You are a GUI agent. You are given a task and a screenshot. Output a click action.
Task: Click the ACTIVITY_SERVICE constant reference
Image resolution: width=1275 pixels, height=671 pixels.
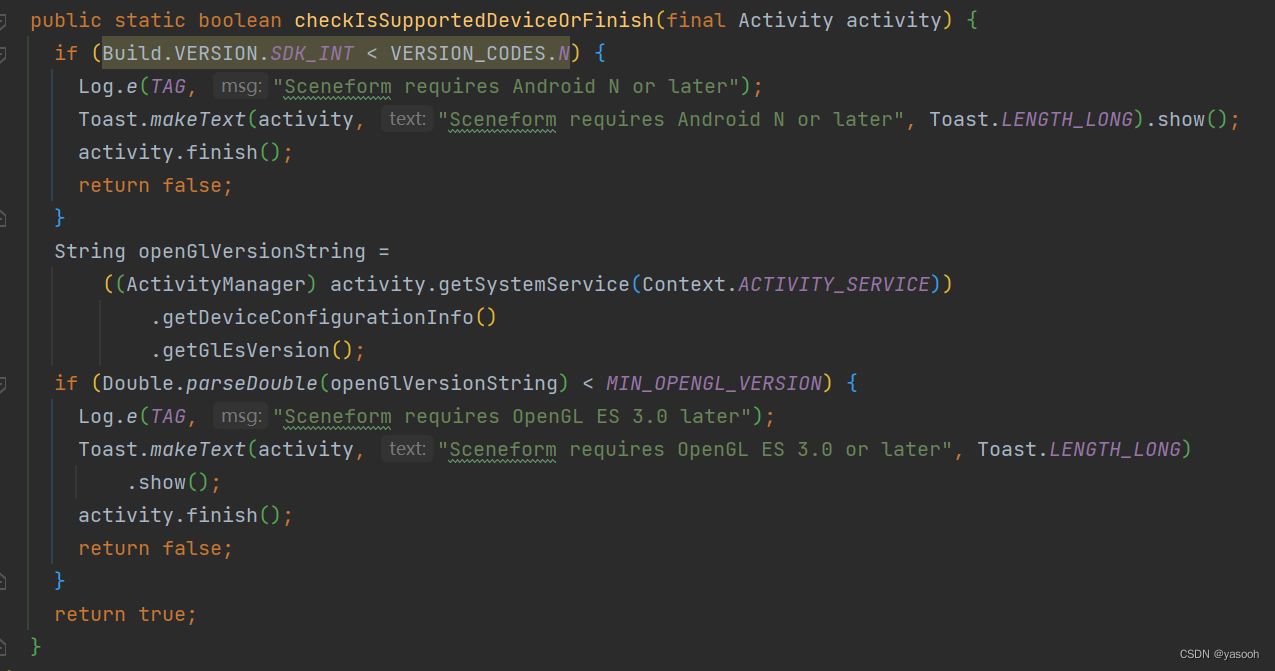tap(834, 283)
